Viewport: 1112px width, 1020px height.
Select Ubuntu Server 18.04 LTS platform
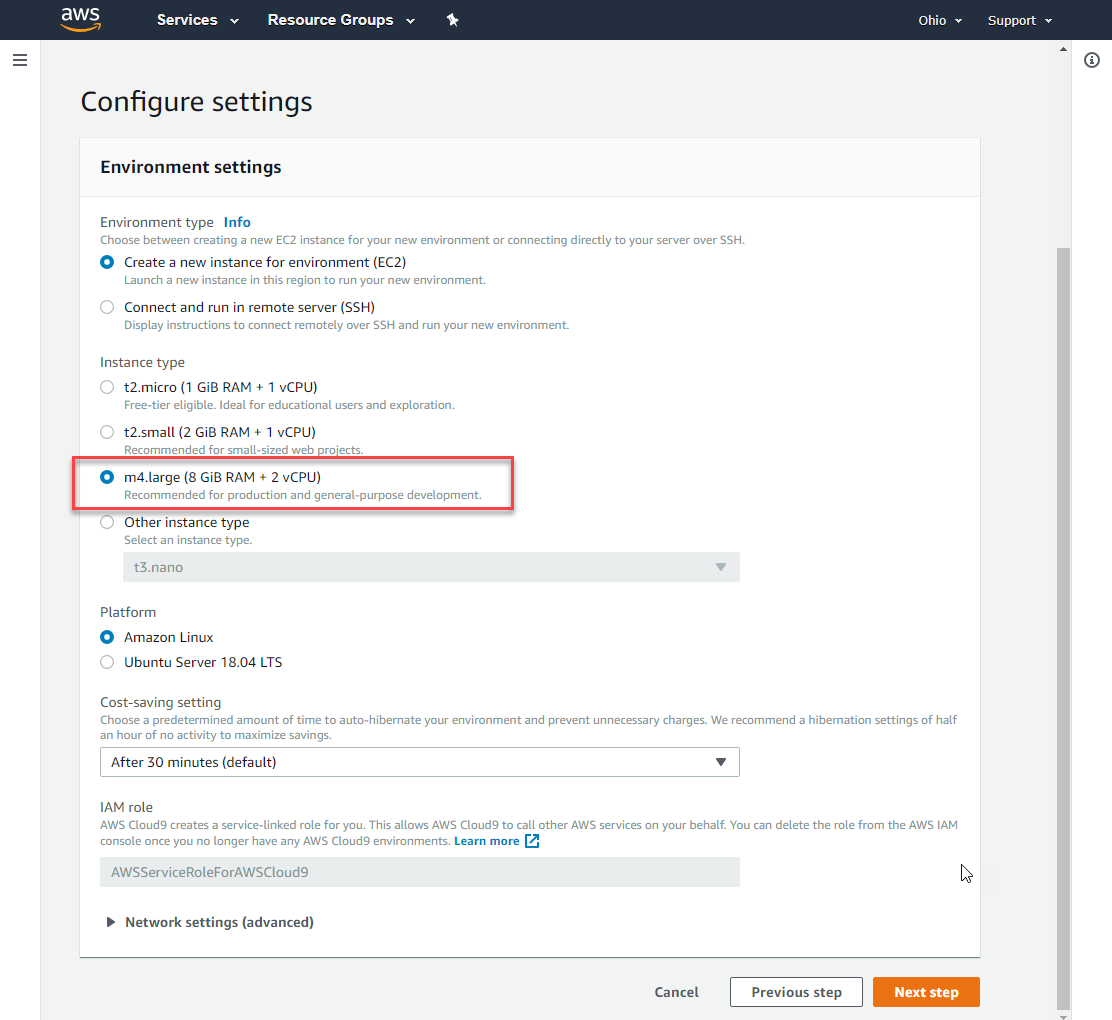pyautogui.click(x=107, y=662)
